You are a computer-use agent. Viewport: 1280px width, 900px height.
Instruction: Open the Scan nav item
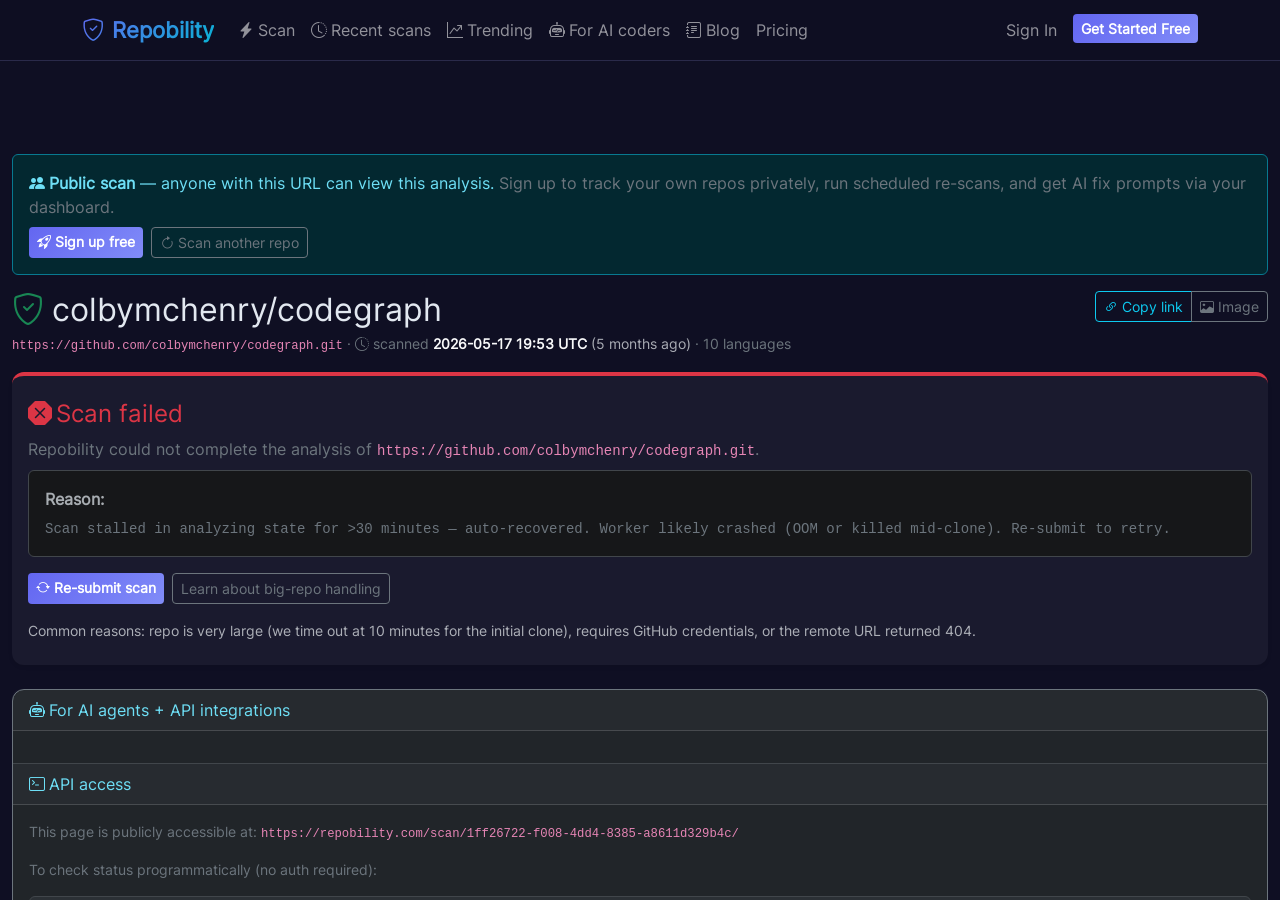(x=267, y=30)
